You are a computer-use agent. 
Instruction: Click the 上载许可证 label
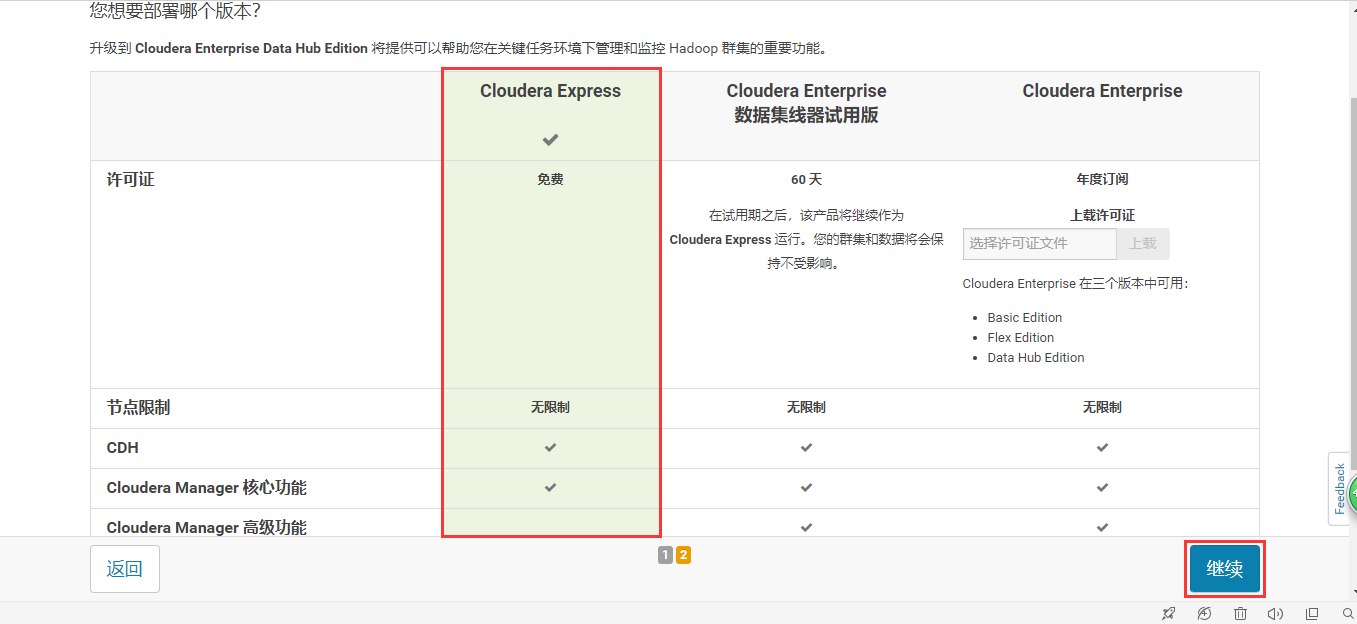point(1102,215)
